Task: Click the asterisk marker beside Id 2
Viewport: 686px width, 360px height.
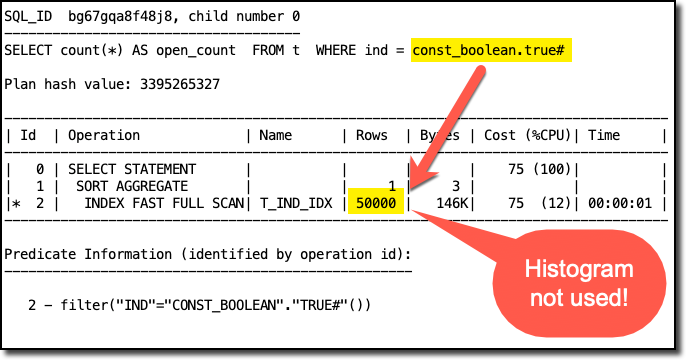Action: [16, 203]
